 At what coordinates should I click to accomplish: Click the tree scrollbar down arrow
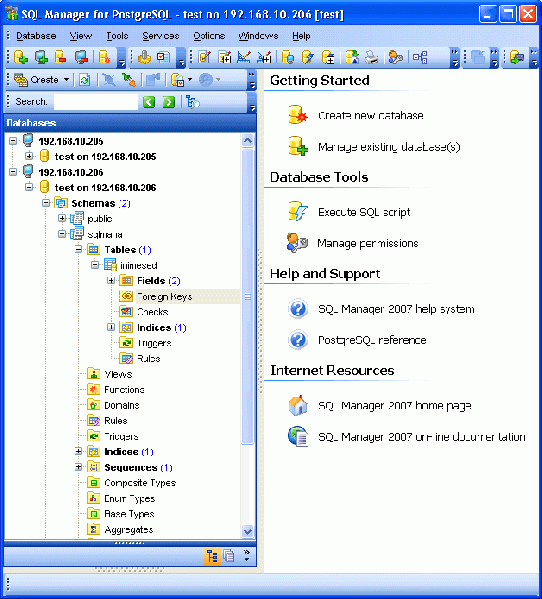[248, 531]
